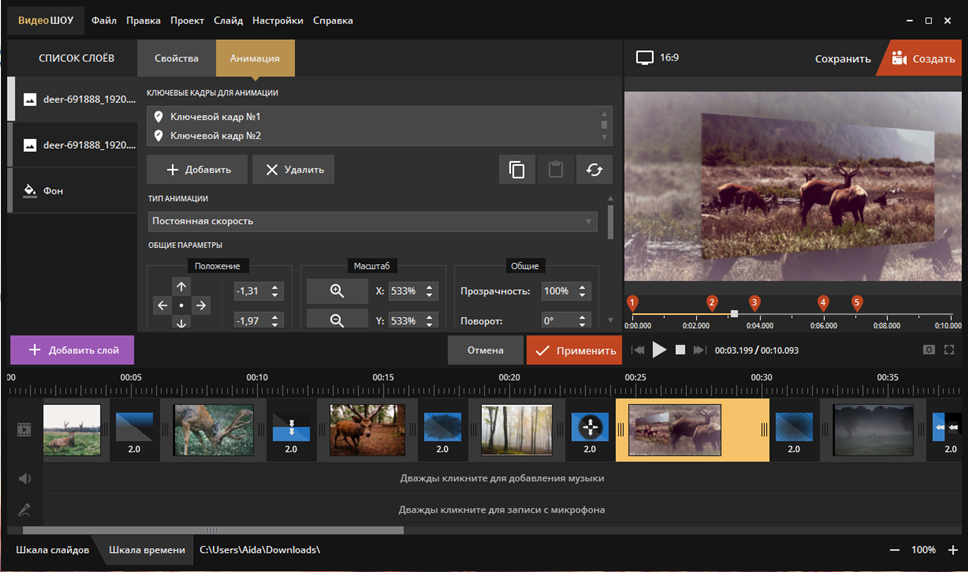This screenshot has height=572, width=968.
Task: Expand the animation type dropdown
Action: point(373,221)
